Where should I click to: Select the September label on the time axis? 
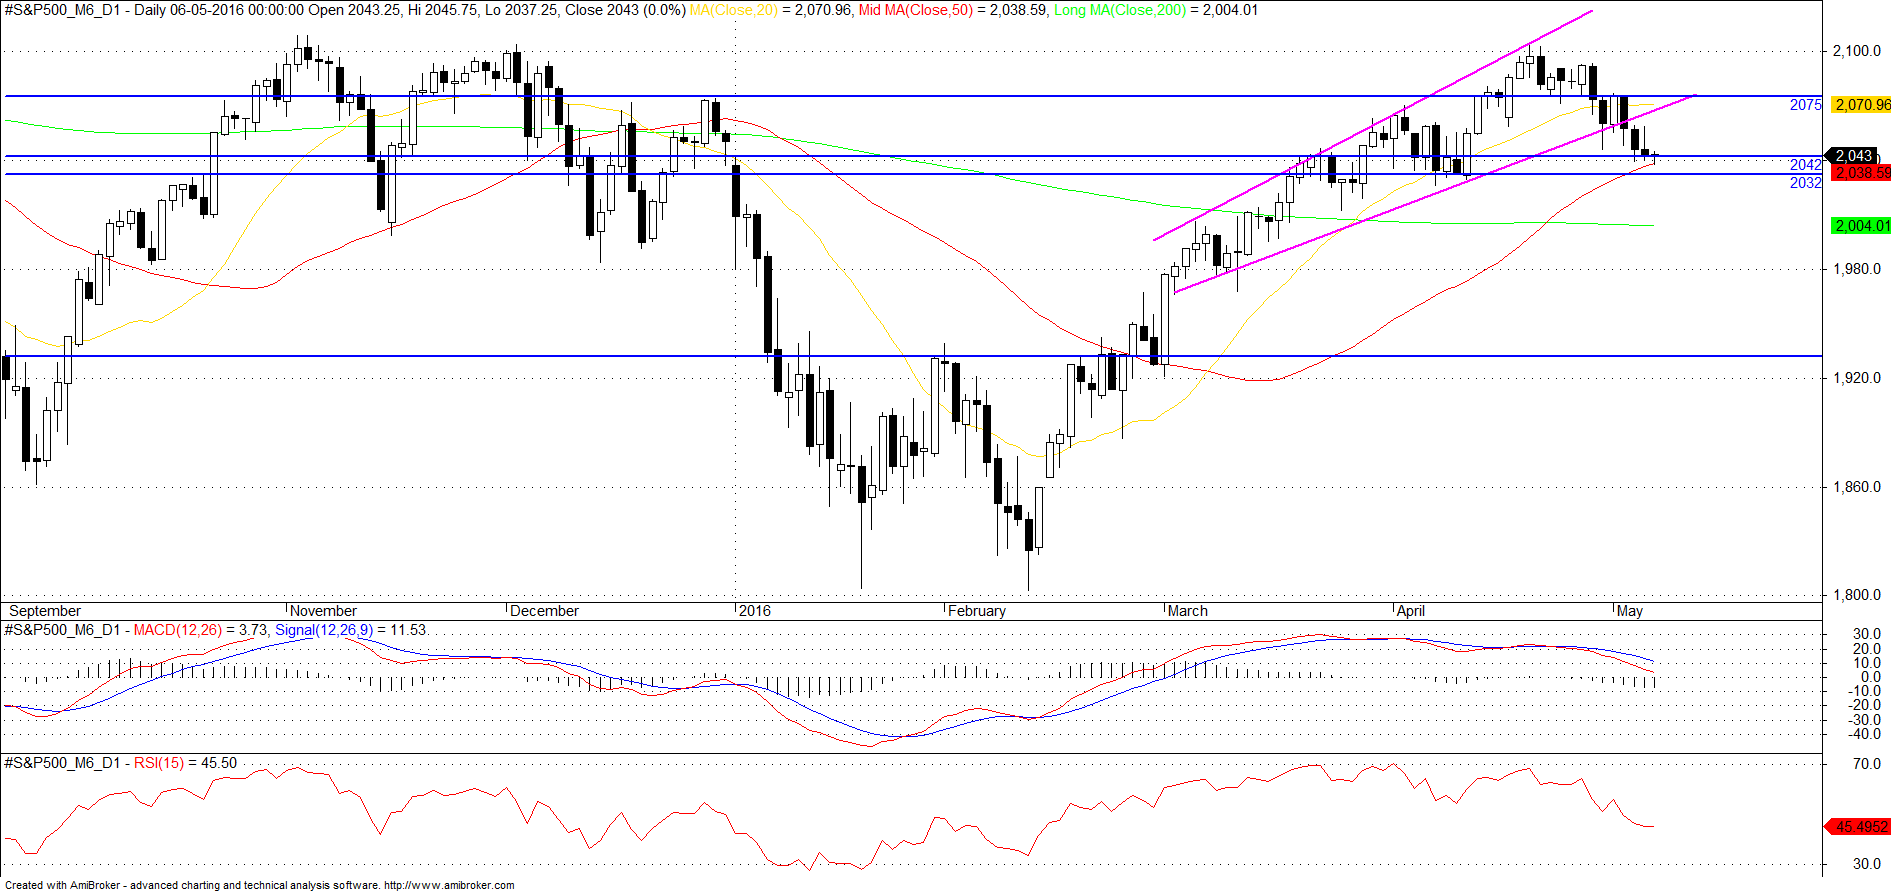coord(45,611)
